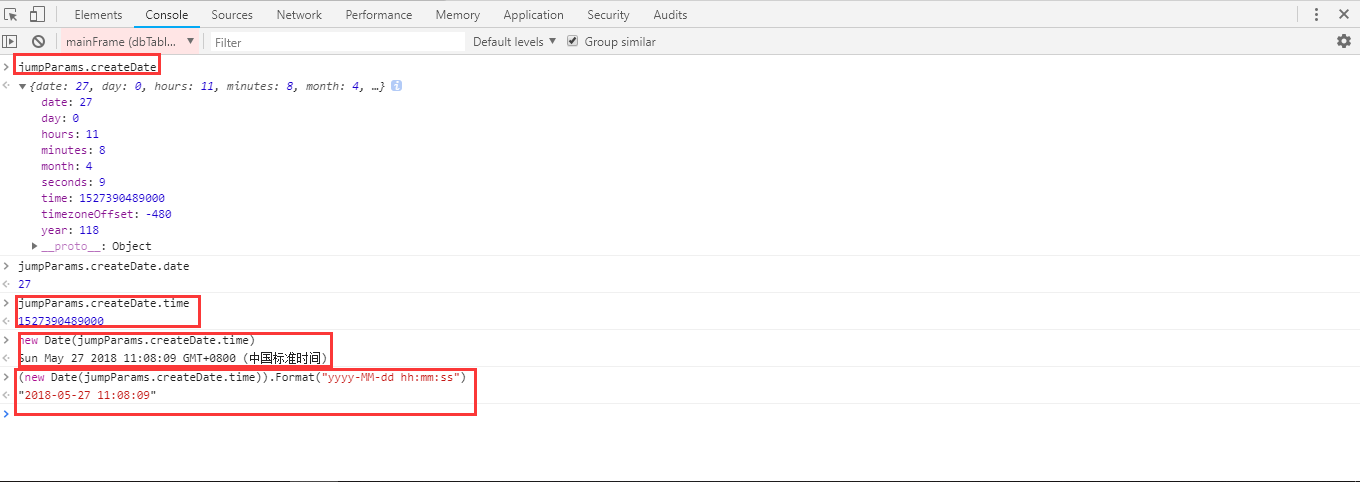Switch to the Elements tab
The image size is (1360, 482).
pyautogui.click(x=98, y=15)
